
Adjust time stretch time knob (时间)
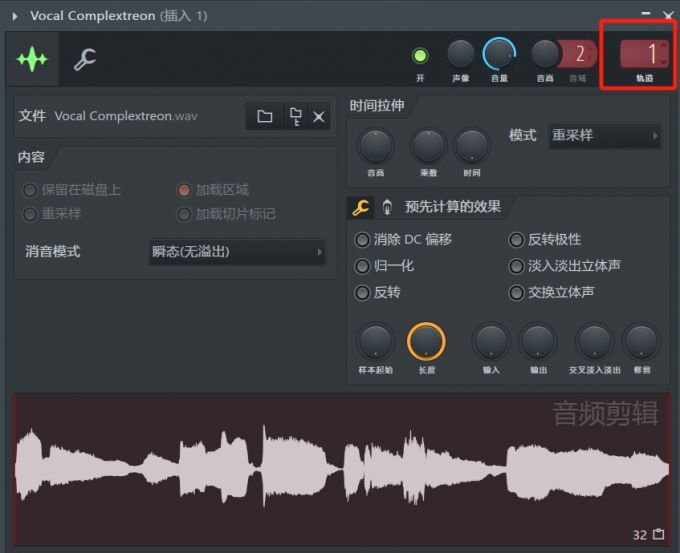click(472, 146)
